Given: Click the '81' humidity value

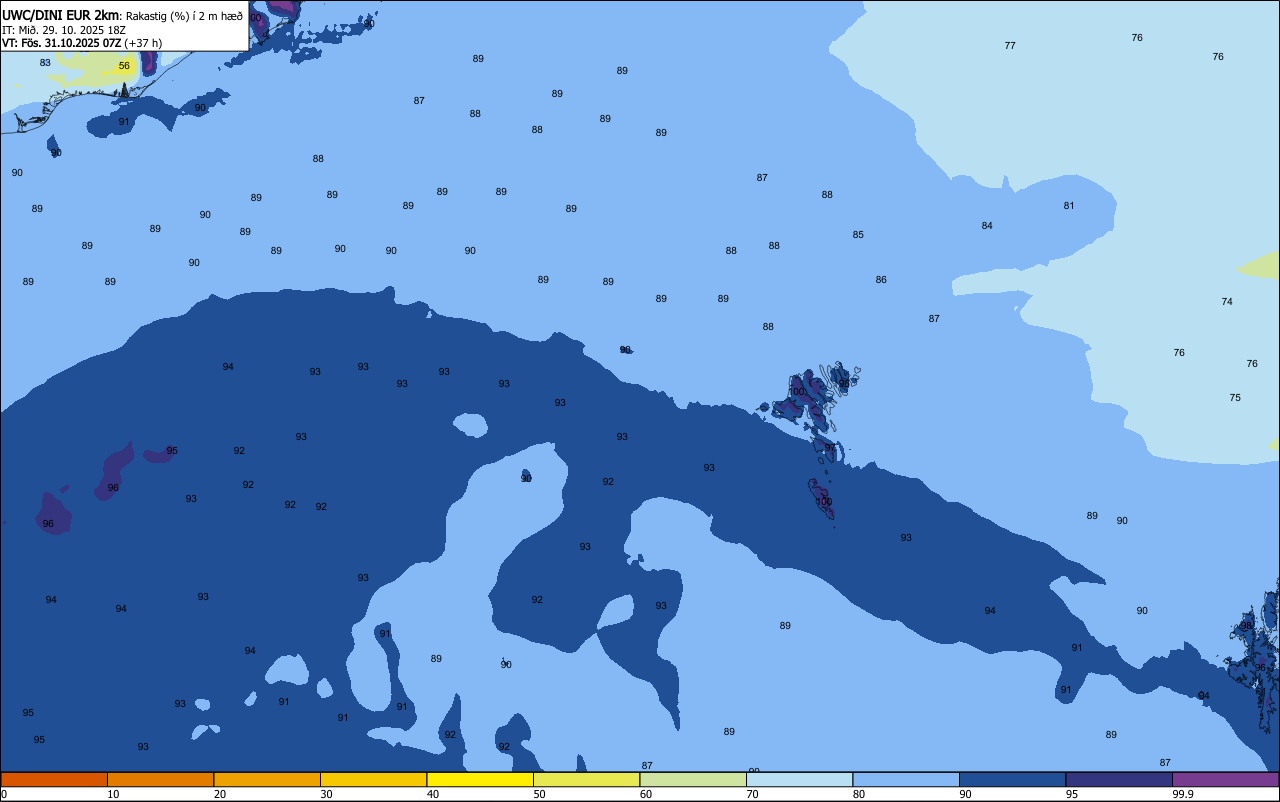Looking at the screenshot, I should click(1069, 206).
